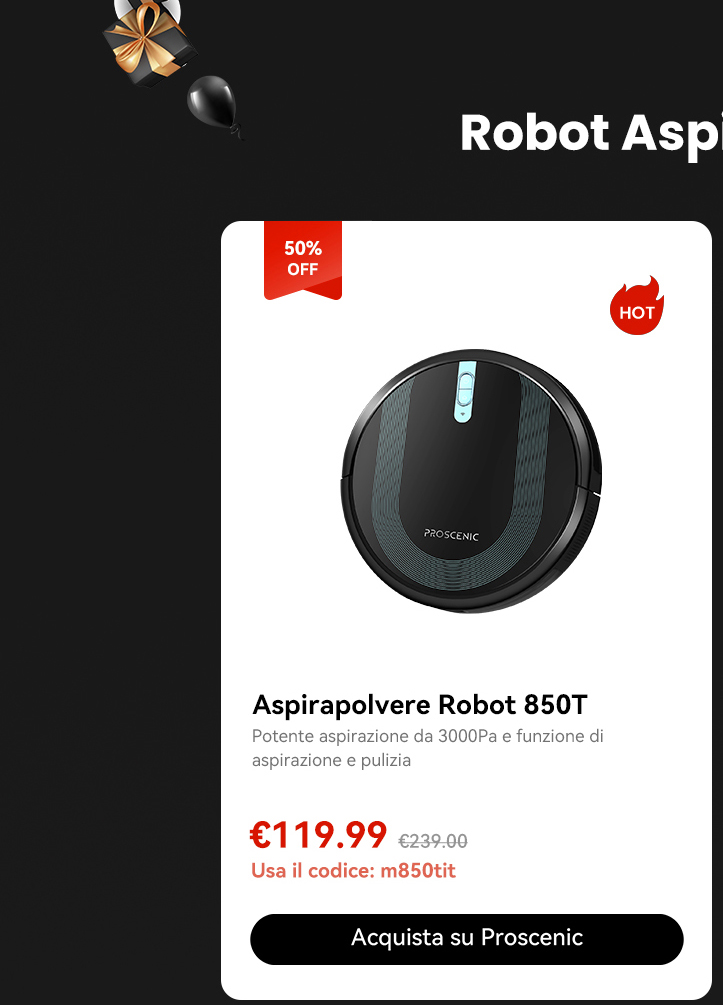Click the black balloon decoration
The width and height of the screenshot is (723, 1005).
point(213,101)
